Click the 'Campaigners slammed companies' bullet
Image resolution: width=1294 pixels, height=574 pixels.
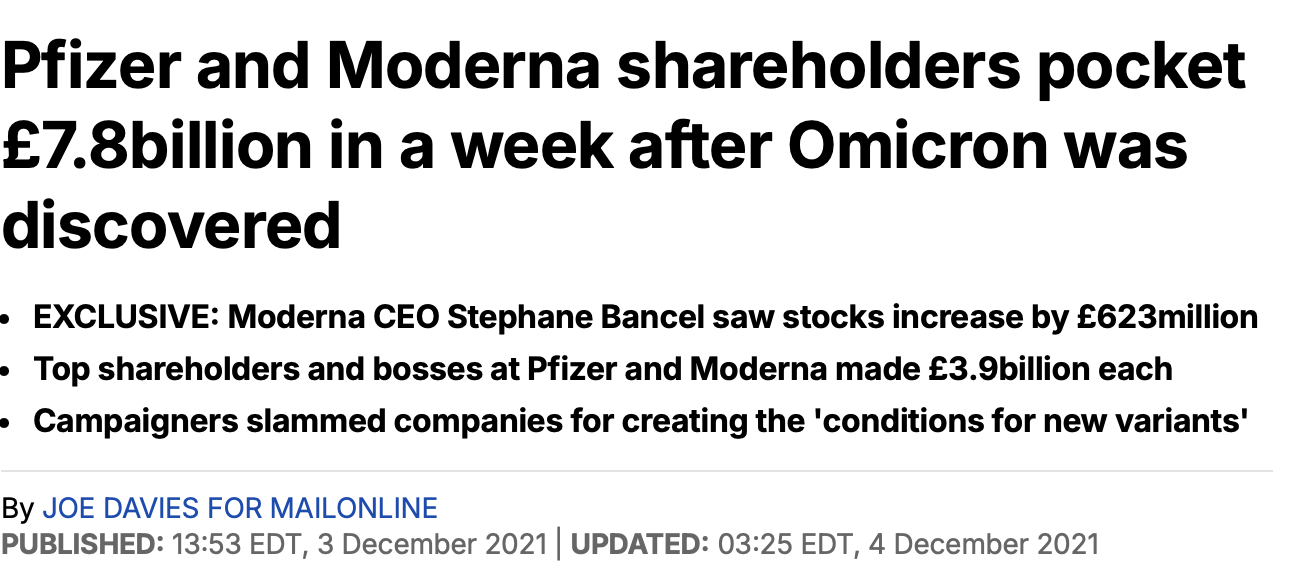(642, 421)
